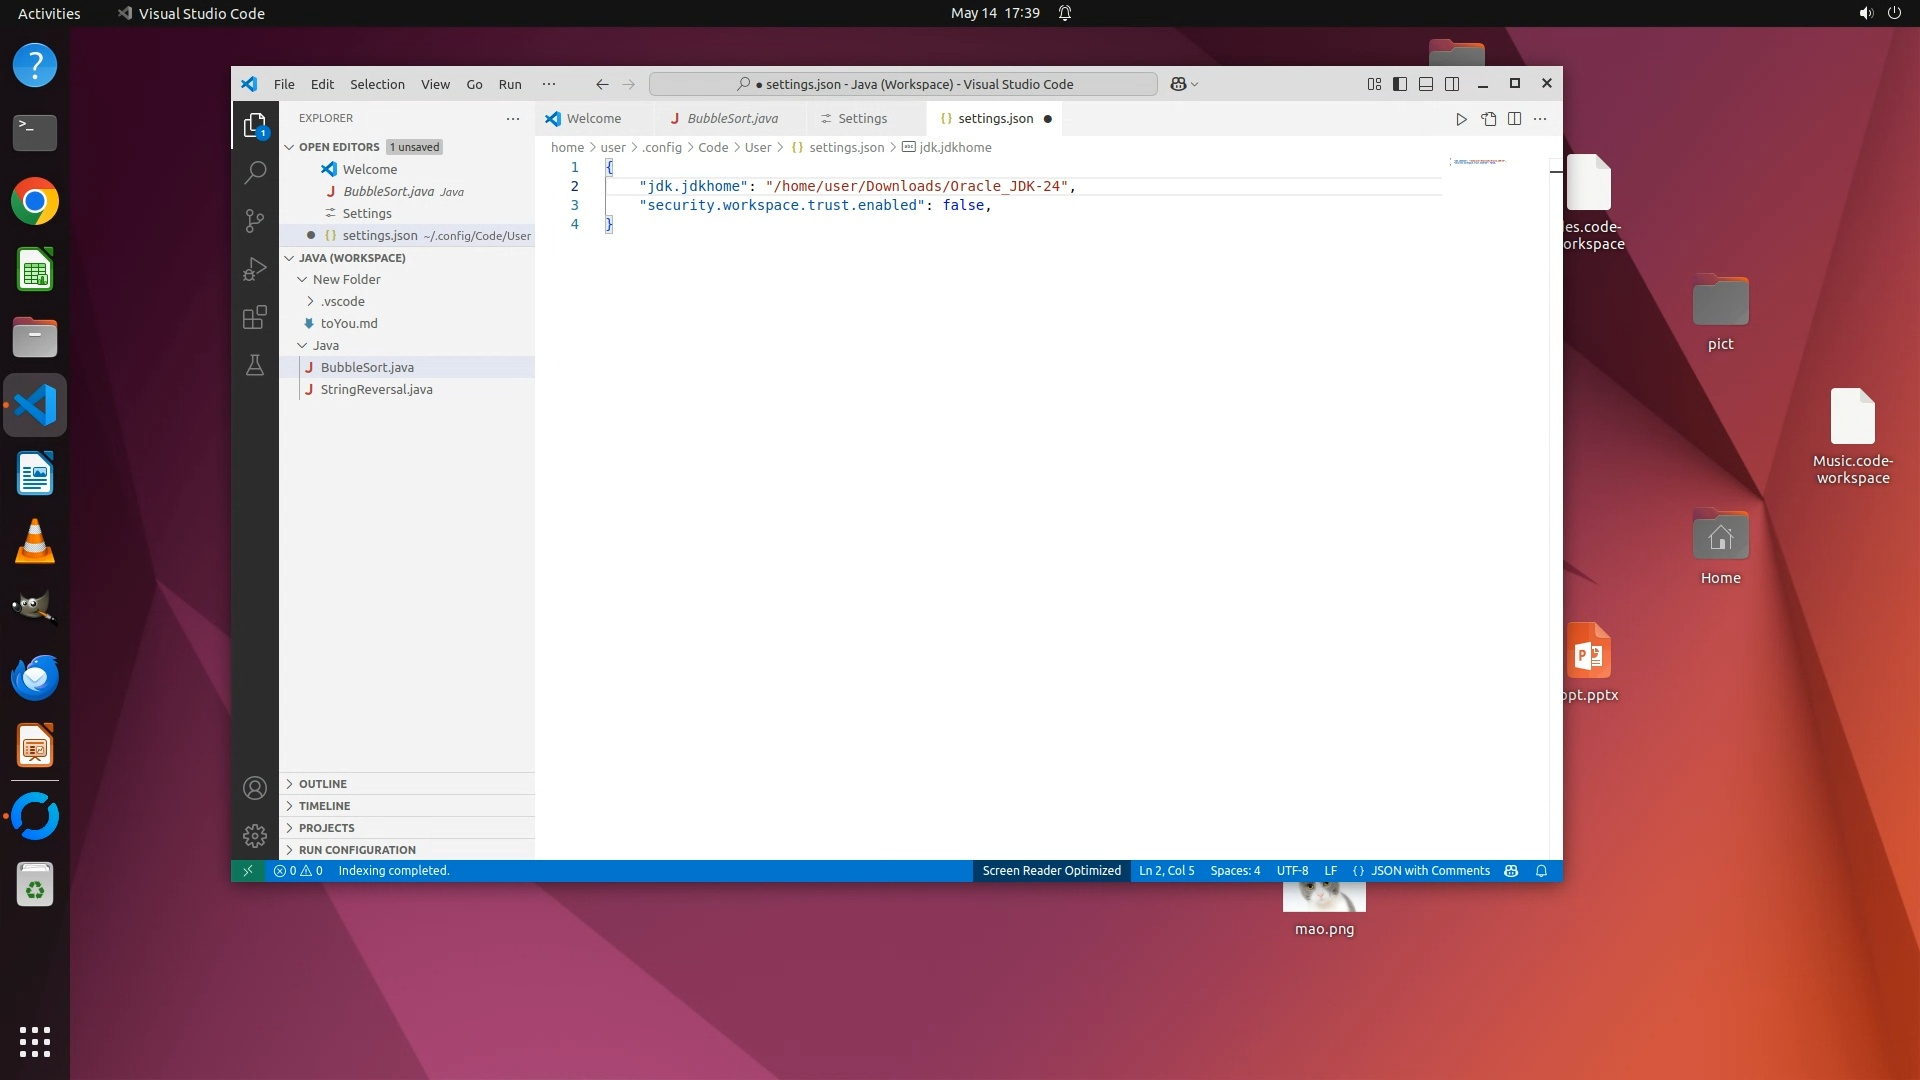1920x1080 pixels.
Task: Expand the OUTLINE section
Action: point(323,784)
